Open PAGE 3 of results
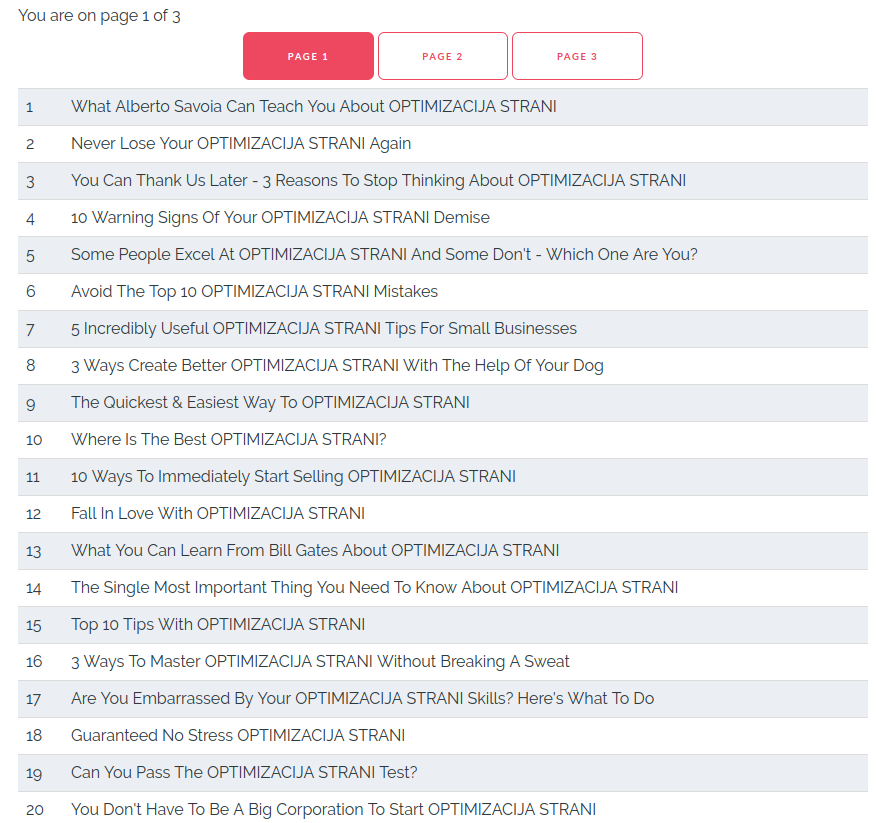878x823 pixels. tap(577, 56)
